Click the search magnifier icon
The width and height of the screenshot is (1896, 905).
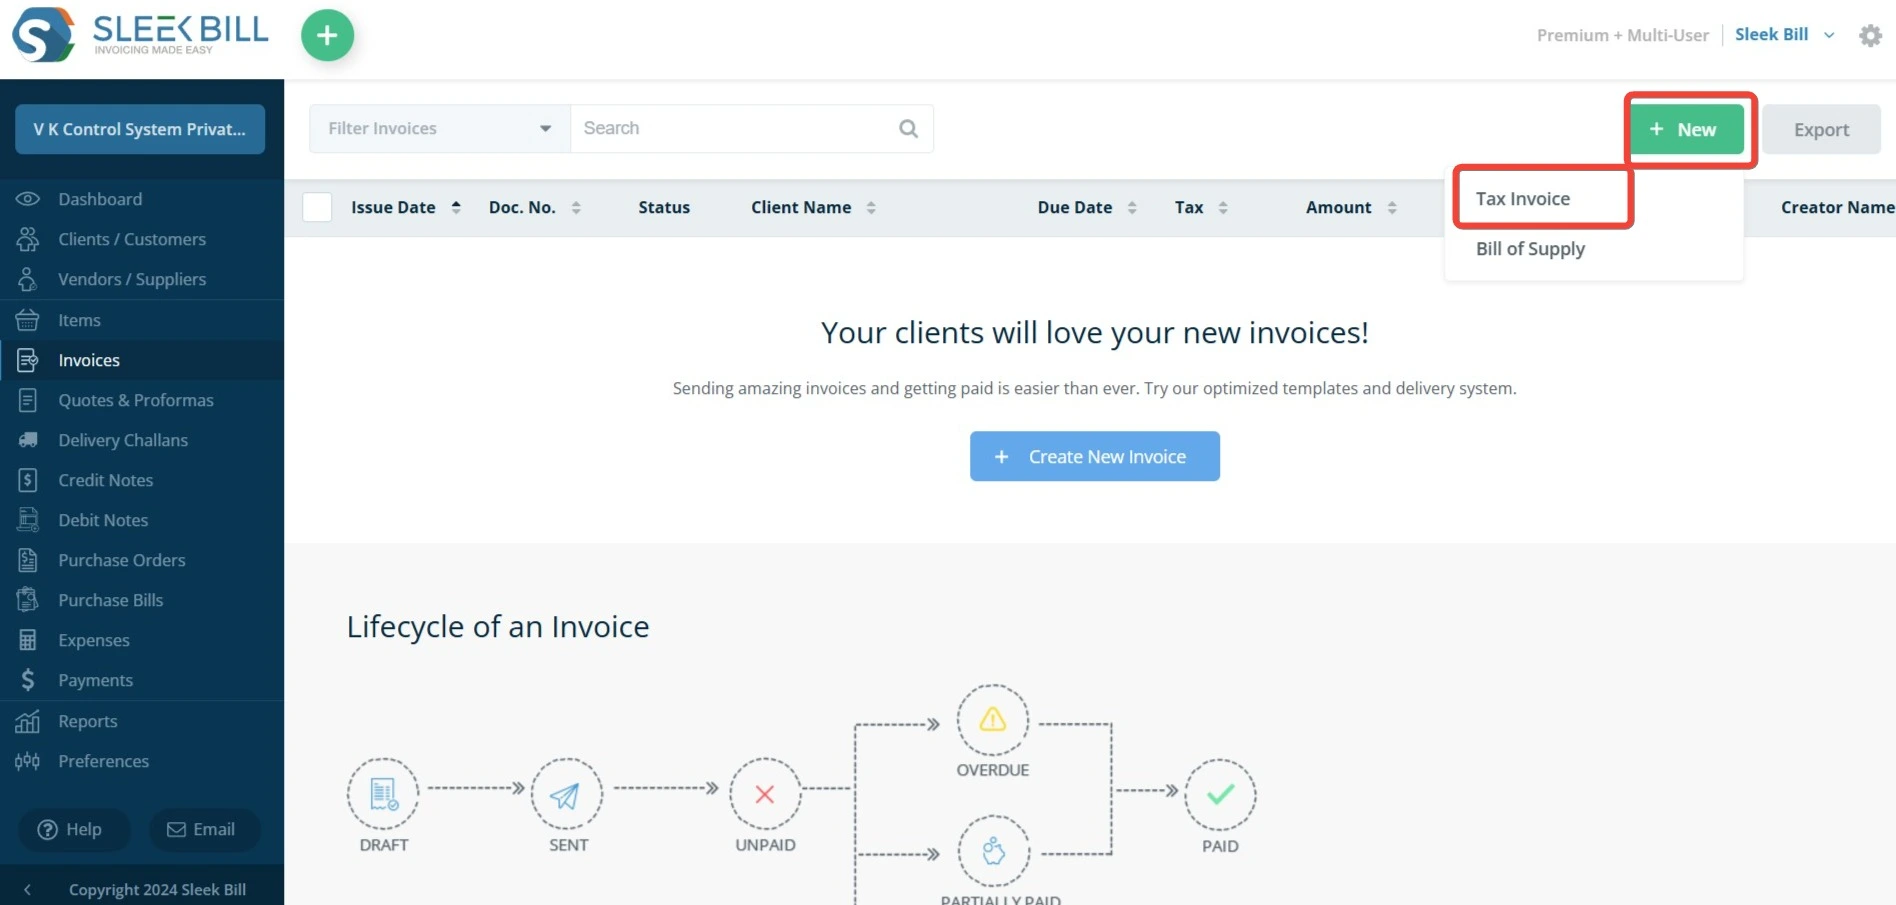[908, 128]
